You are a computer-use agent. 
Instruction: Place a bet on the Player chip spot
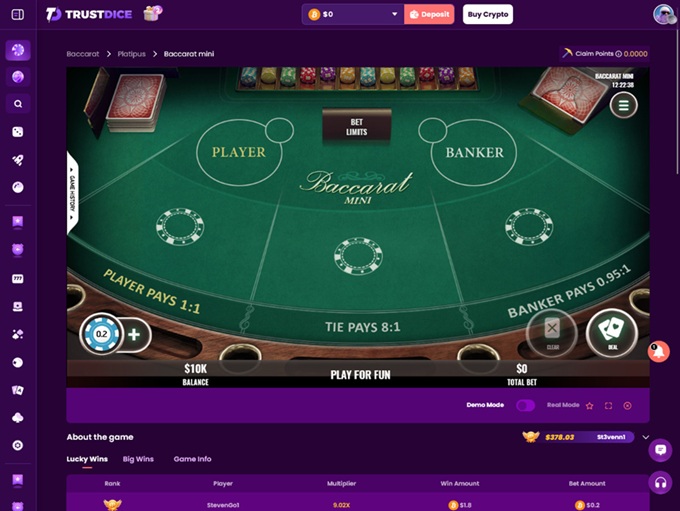(x=180, y=226)
